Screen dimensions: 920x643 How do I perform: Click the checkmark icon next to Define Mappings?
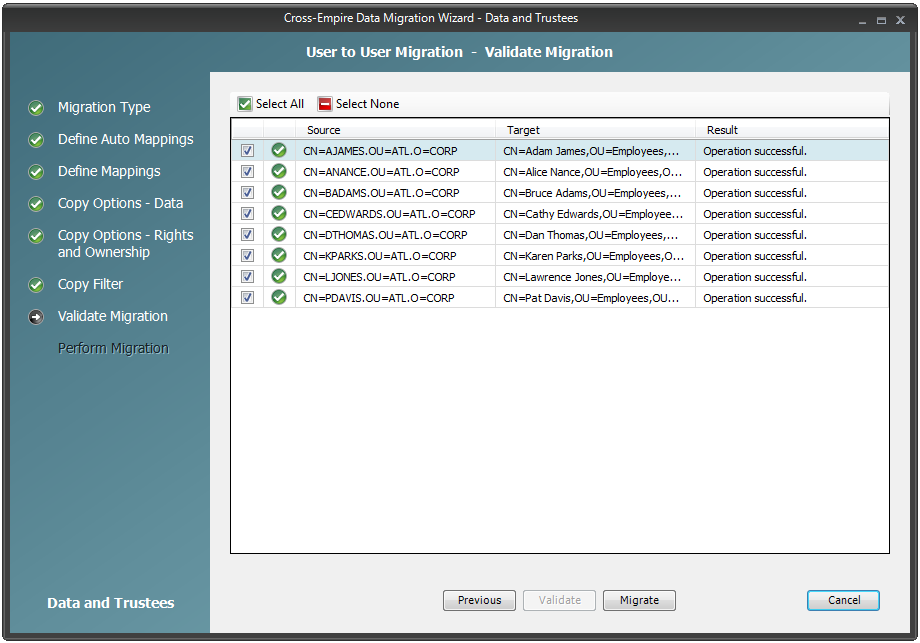click(x=36, y=172)
